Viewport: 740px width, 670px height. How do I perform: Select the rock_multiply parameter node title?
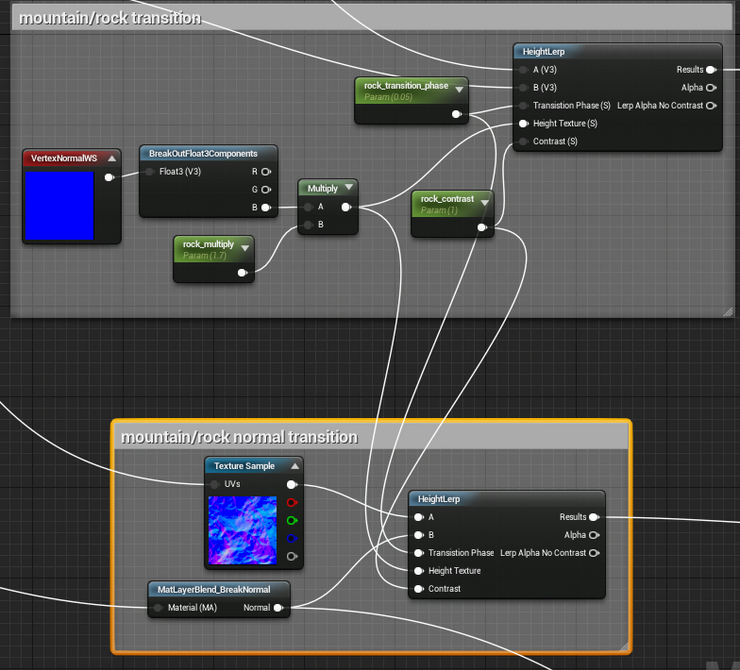tap(209, 244)
